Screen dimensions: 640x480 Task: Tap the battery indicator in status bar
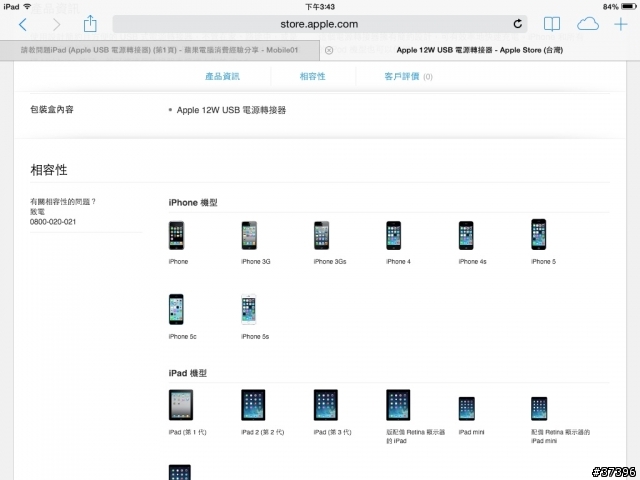(629, 7)
